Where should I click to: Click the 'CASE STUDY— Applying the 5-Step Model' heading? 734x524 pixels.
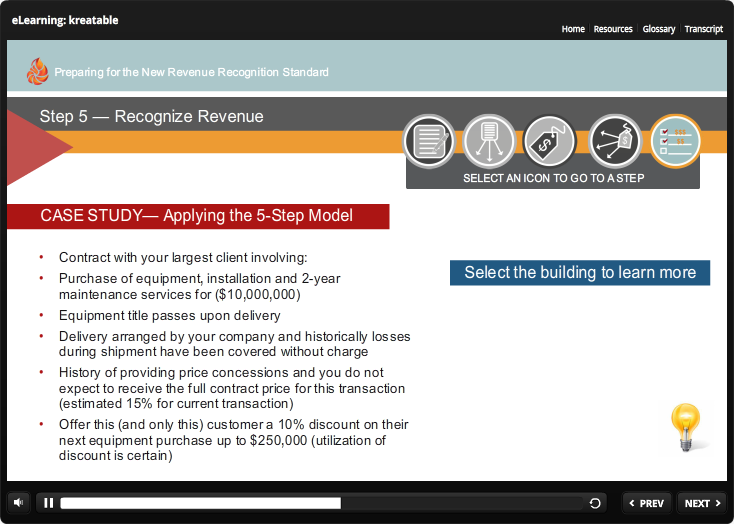tap(197, 216)
